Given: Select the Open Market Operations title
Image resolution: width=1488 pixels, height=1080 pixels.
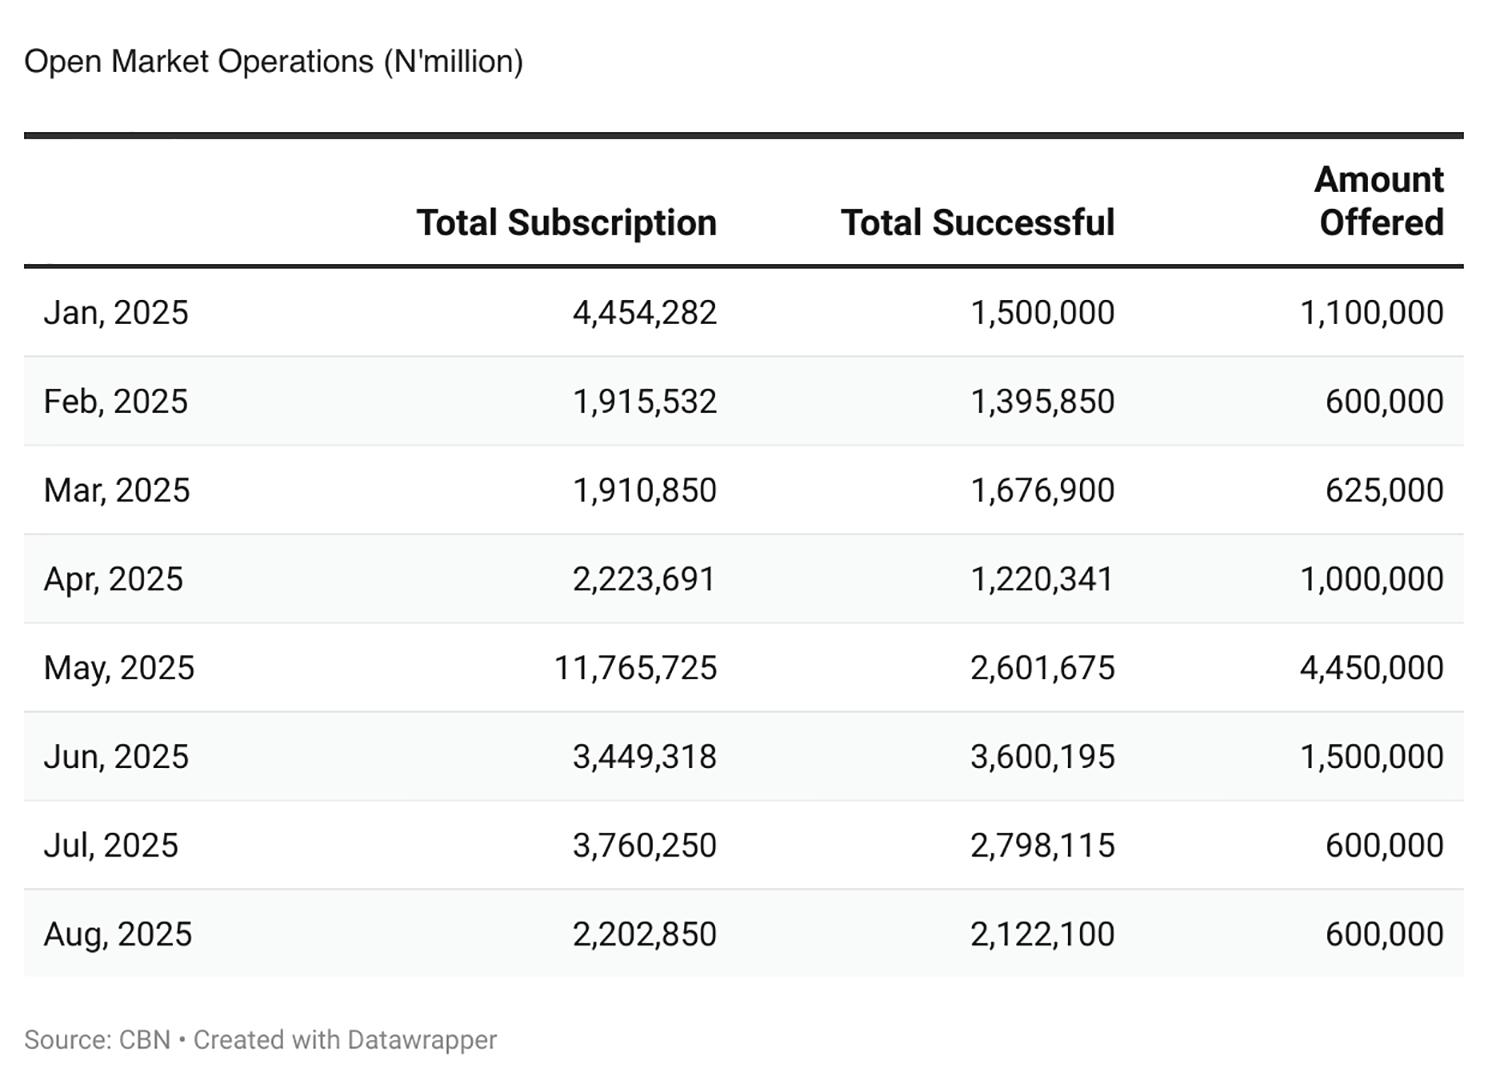Looking at the screenshot, I should (x=273, y=61).
